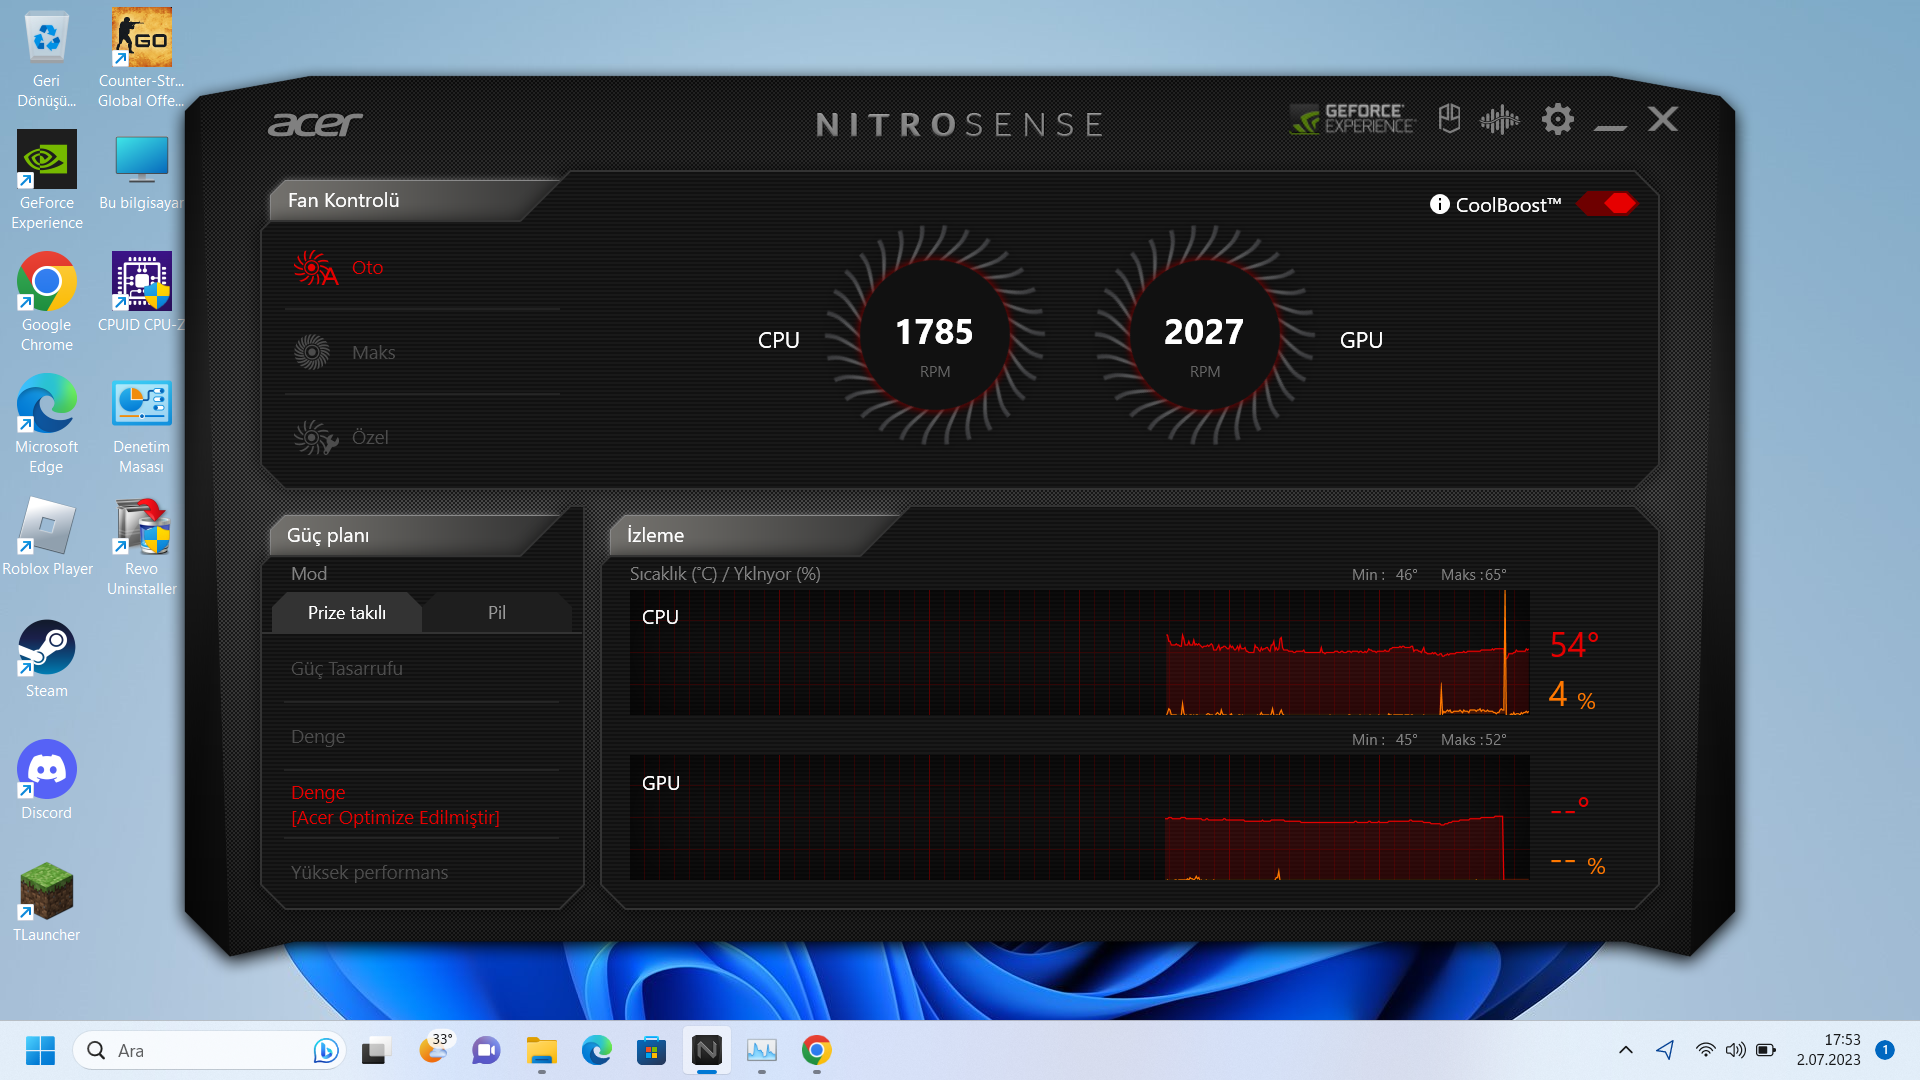
Task: Open Chat app on taskbar
Action: (486, 1050)
